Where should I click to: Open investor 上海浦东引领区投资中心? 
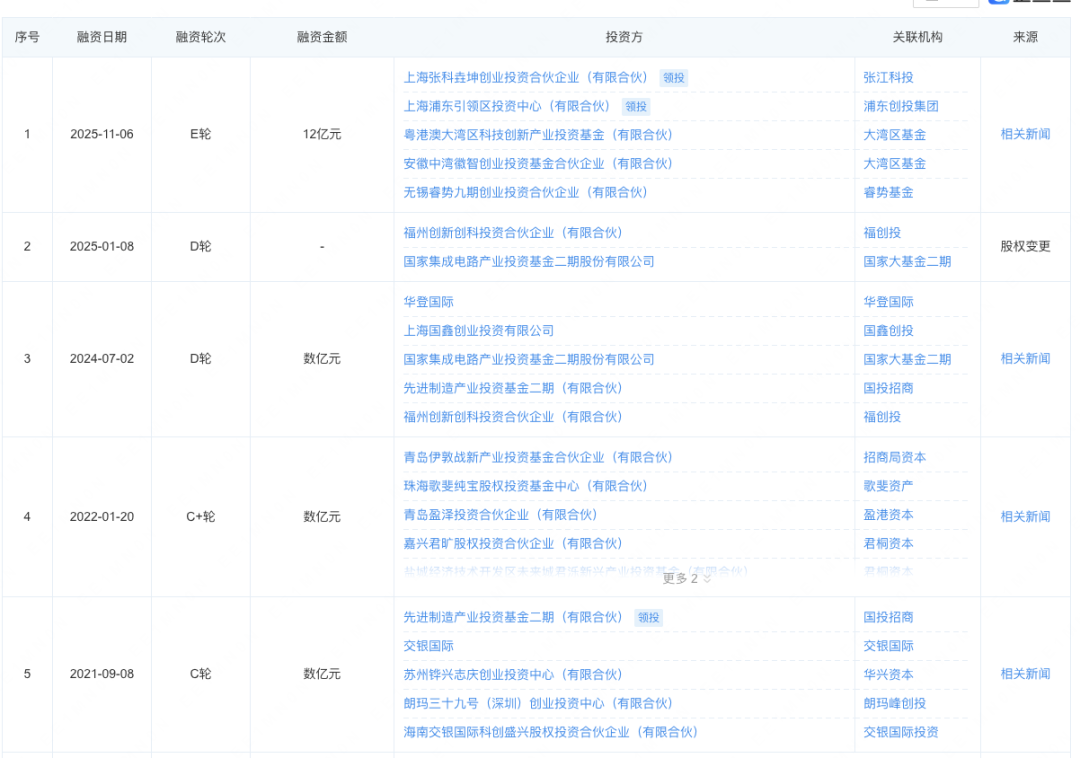507,107
